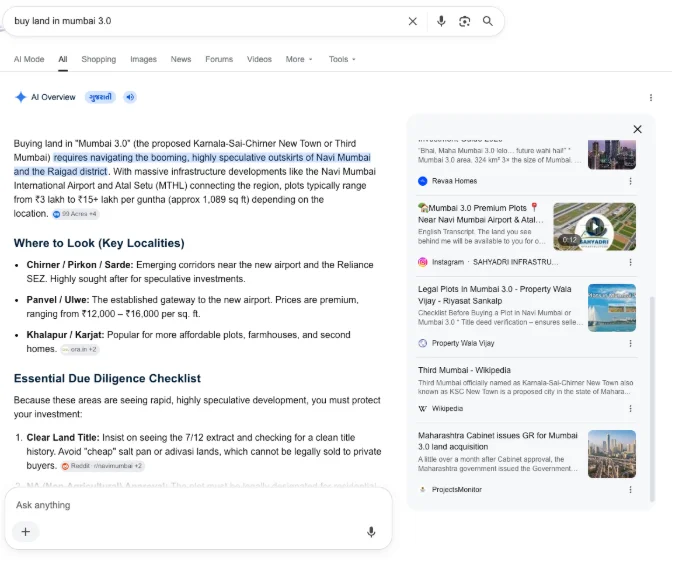Switch AI Overview to Gujarati language

click(x=100, y=97)
